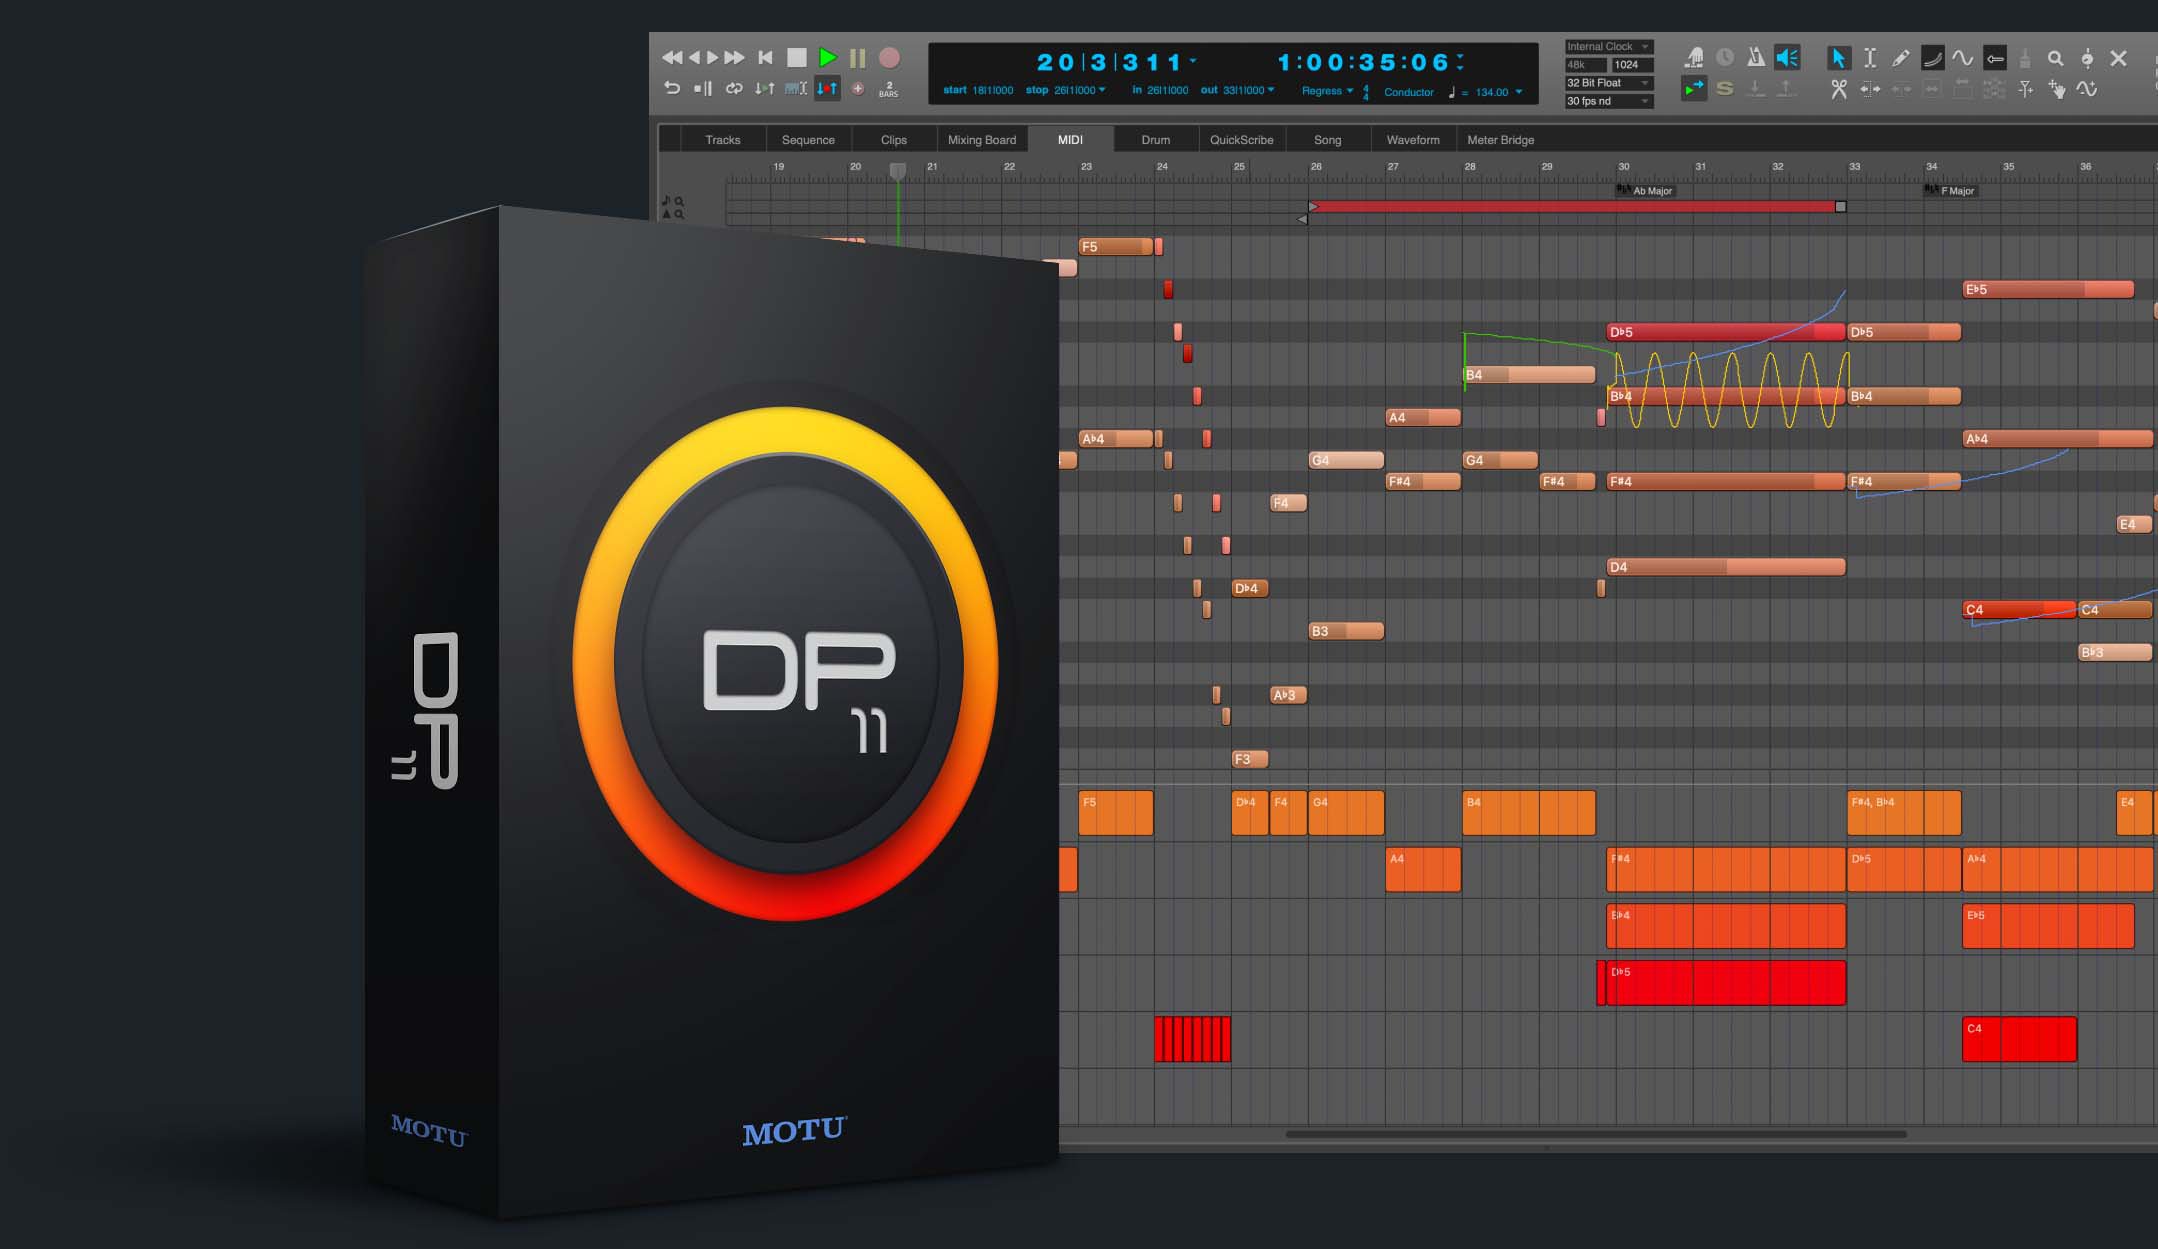
Task: Select the Reshape curve tool
Action: tap(1933, 58)
